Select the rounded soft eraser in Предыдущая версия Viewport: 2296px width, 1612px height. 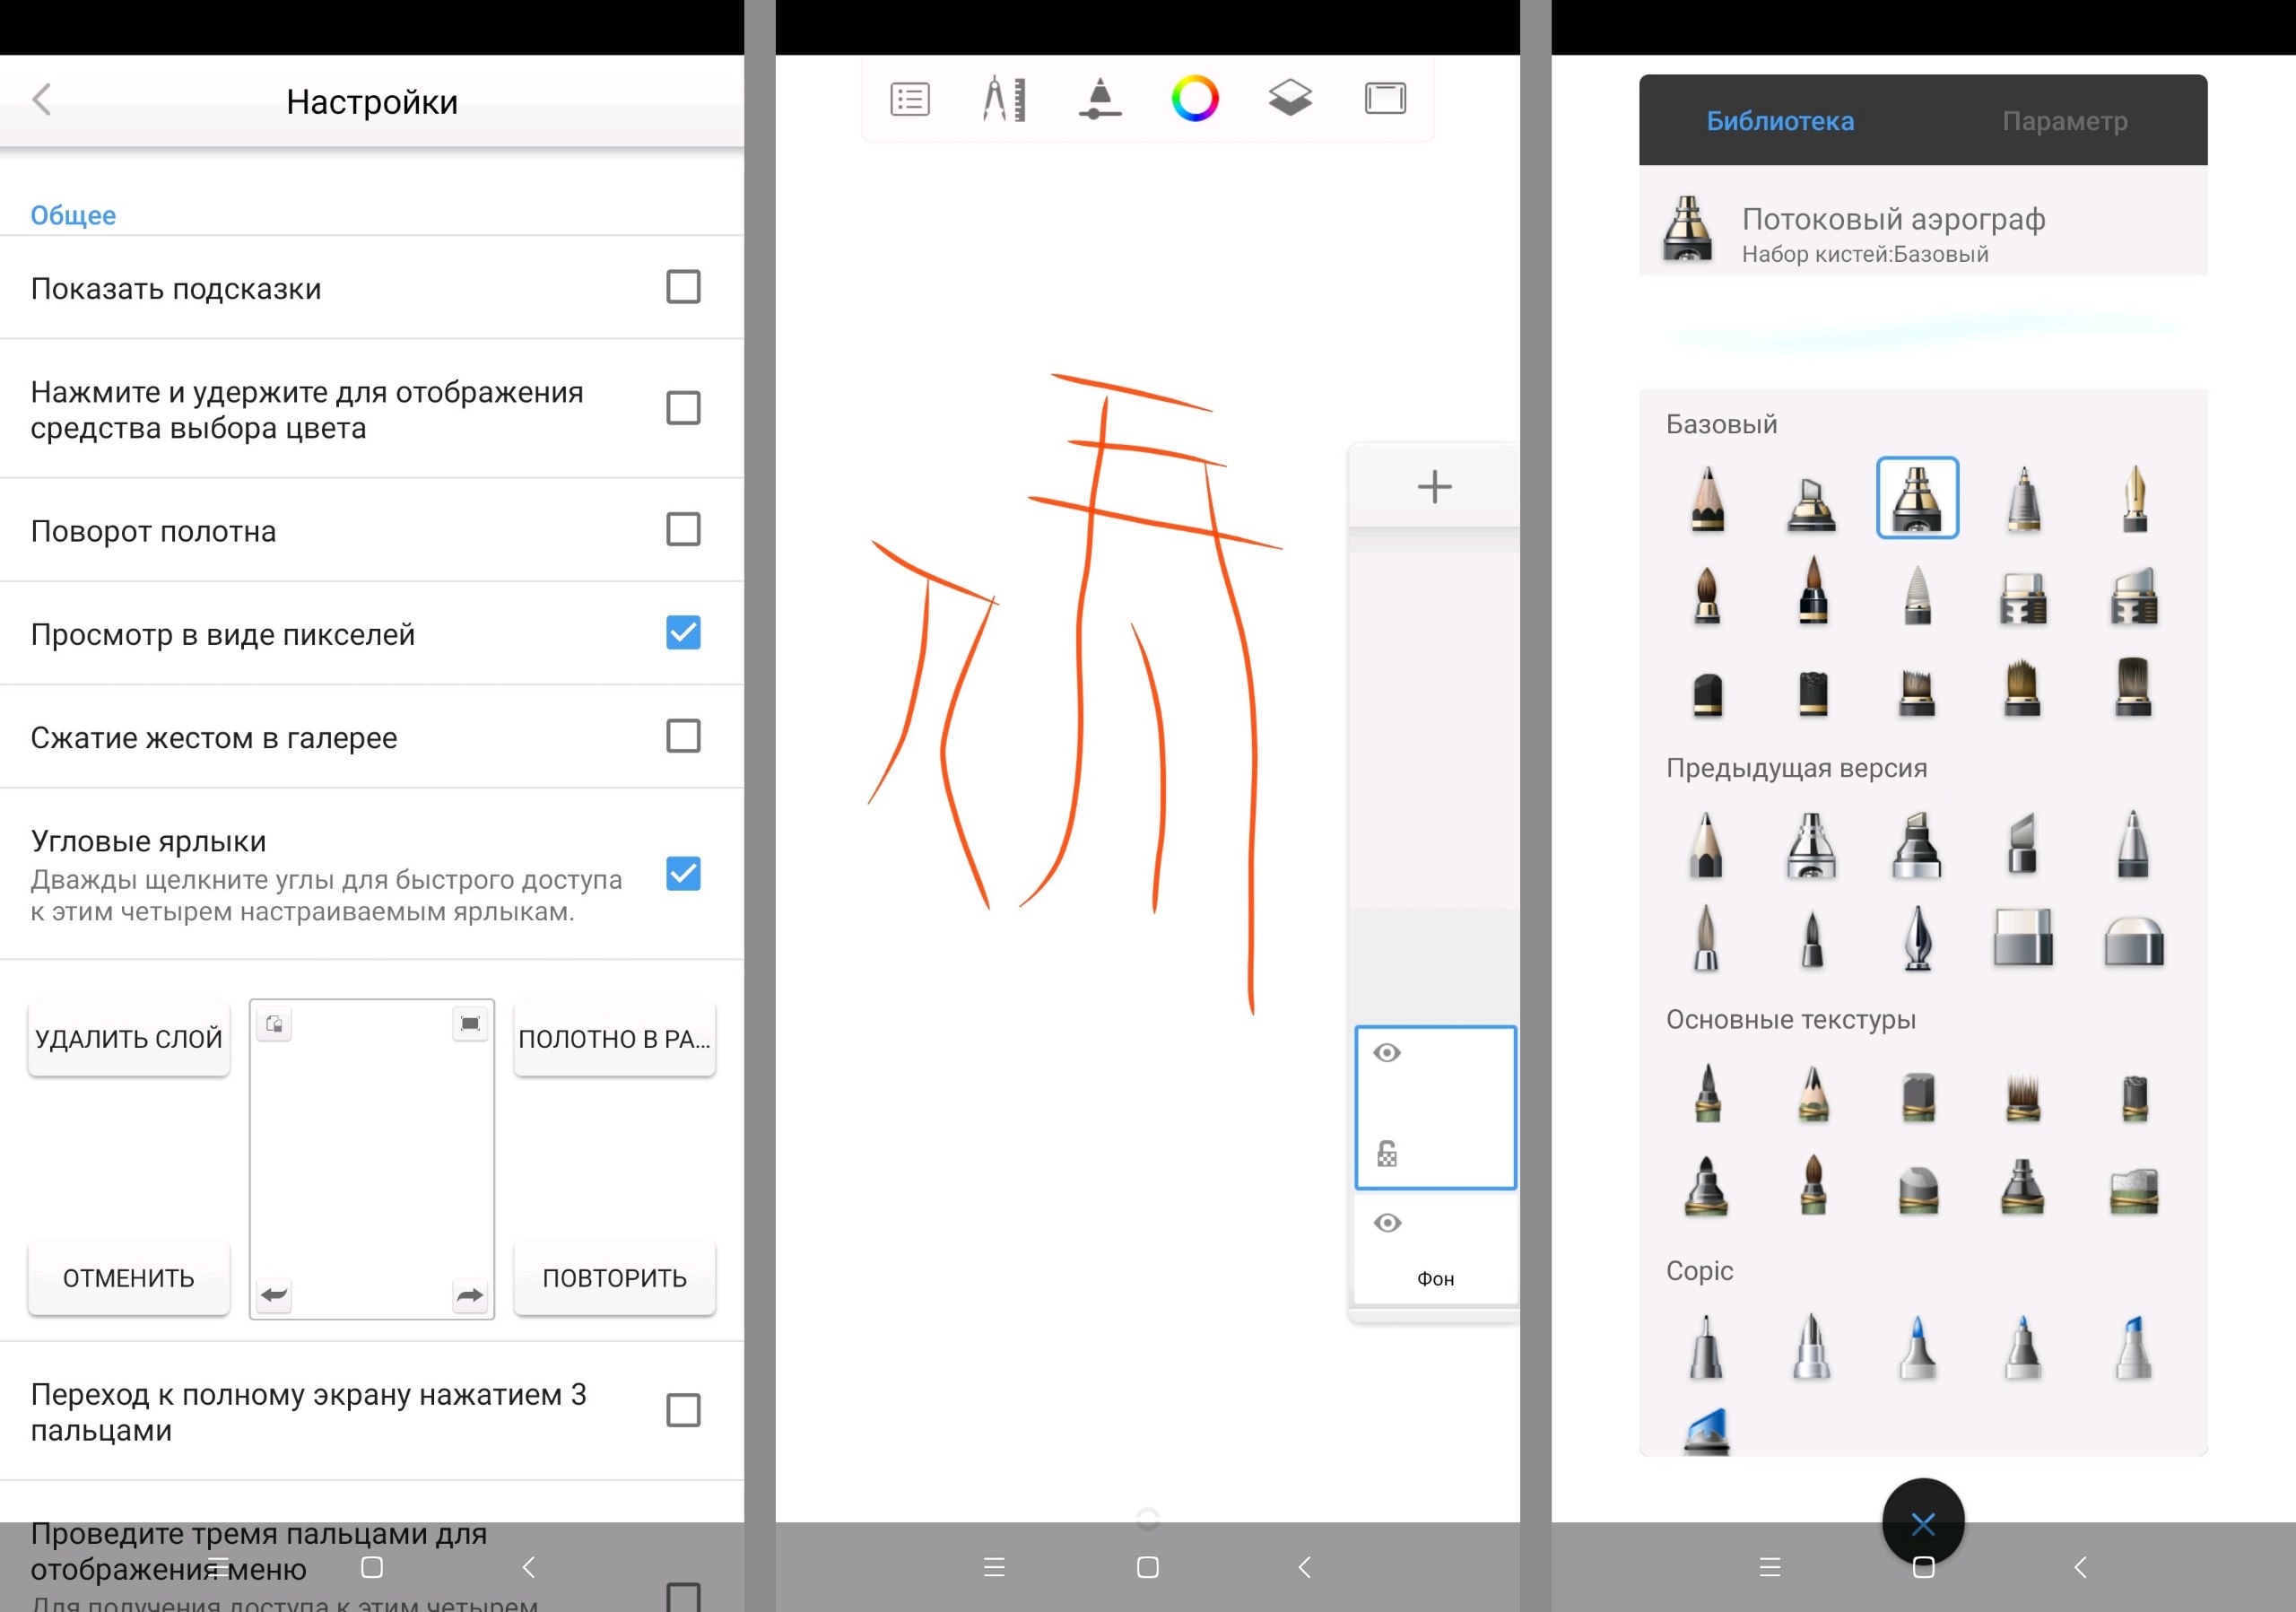pos(2134,941)
